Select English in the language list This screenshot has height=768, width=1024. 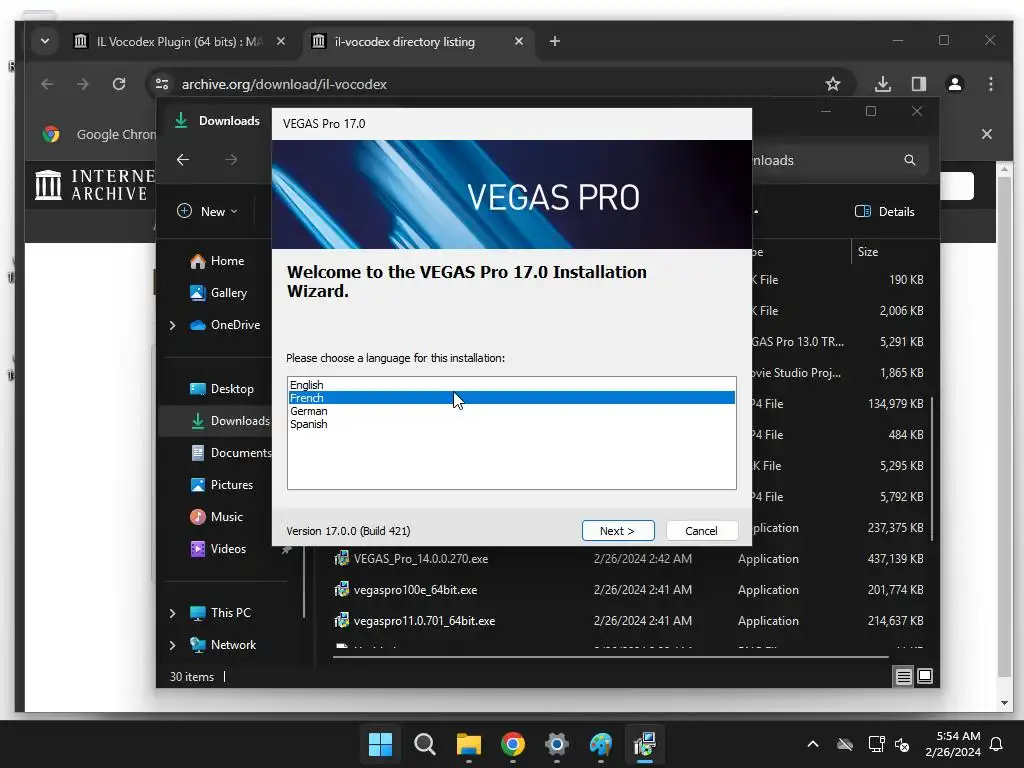(x=306, y=385)
